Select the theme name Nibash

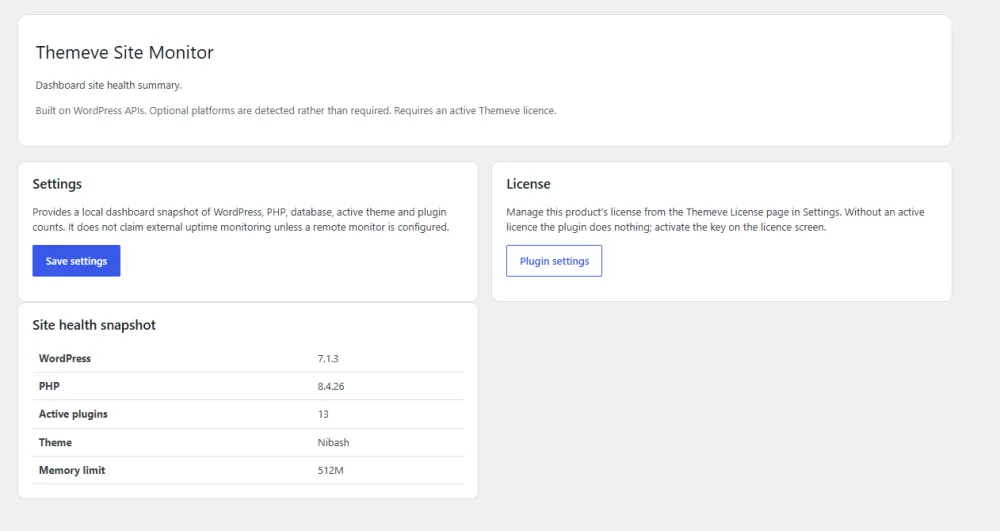tap(334, 442)
